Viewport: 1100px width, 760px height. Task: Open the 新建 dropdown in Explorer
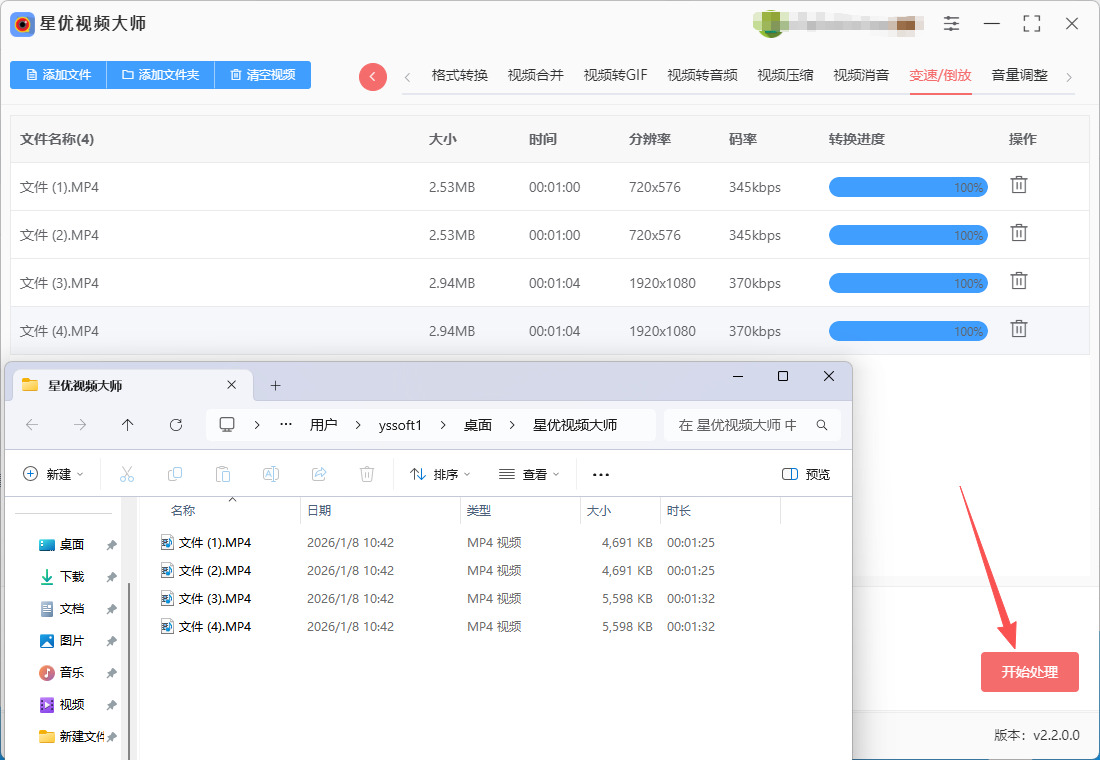click(x=54, y=474)
